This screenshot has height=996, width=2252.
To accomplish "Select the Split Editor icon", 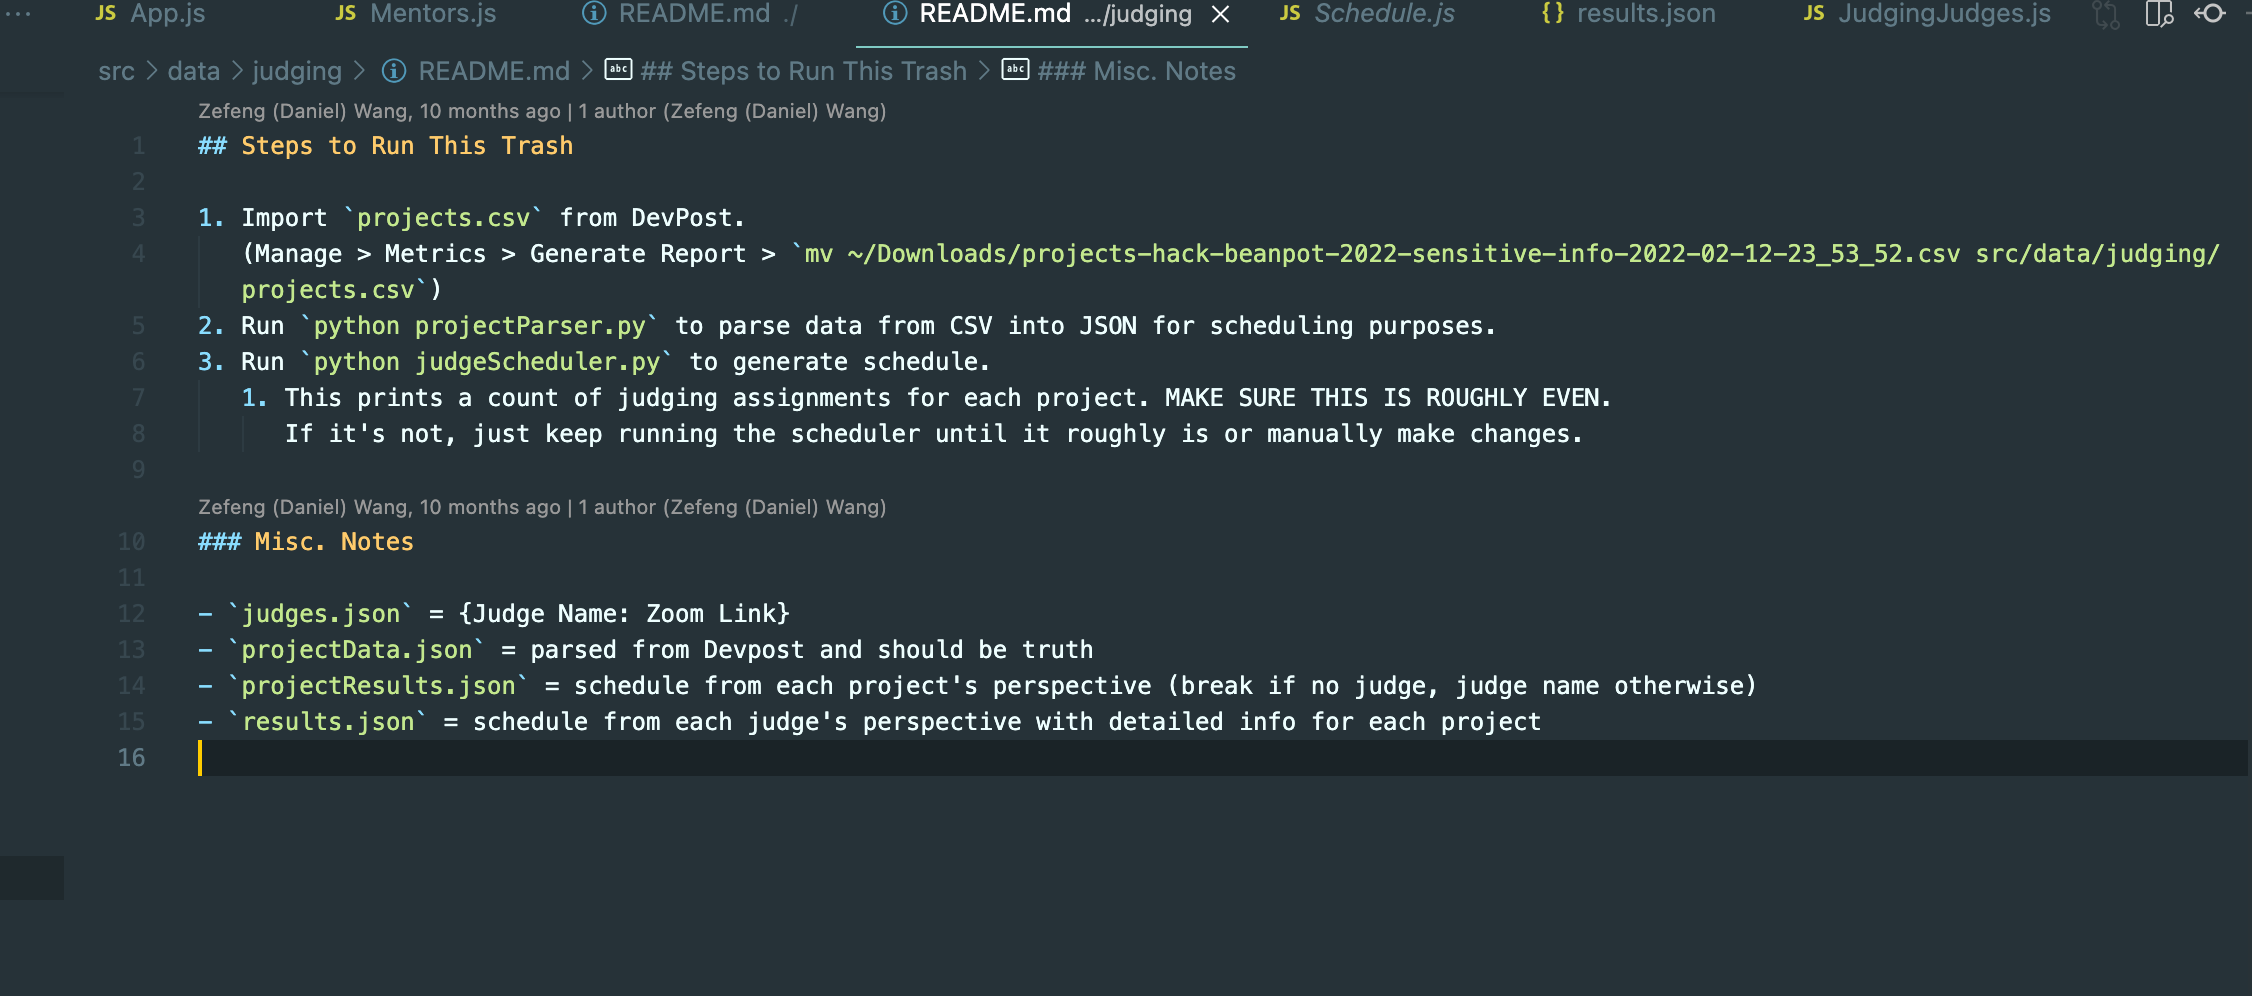I will pos(2158,15).
